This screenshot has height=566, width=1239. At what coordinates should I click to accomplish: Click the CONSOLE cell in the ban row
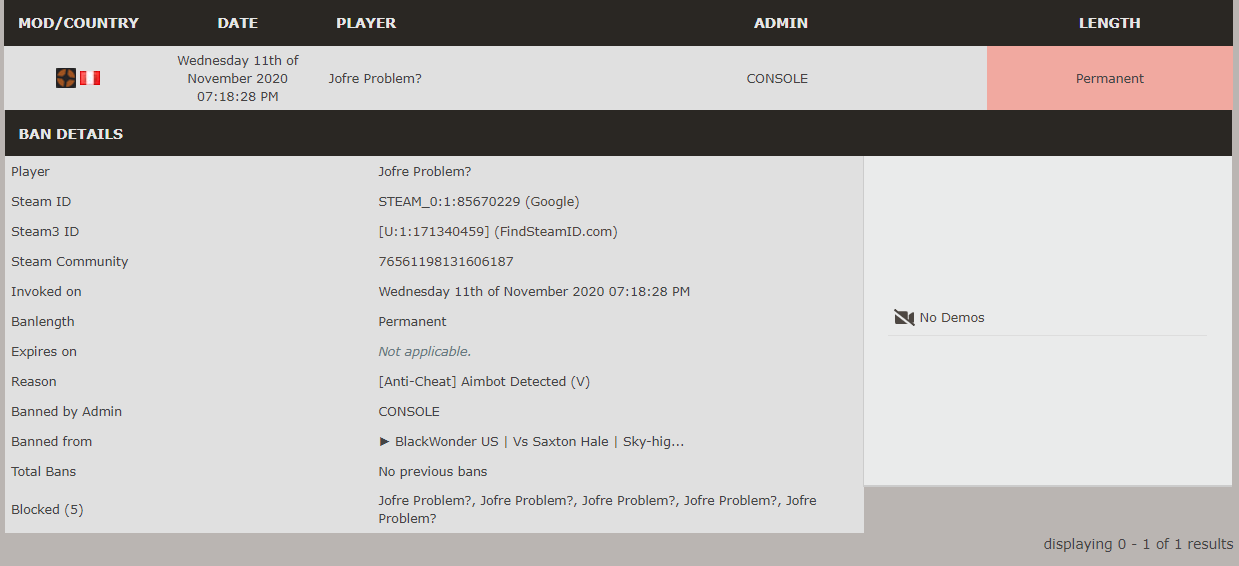coord(777,78)
